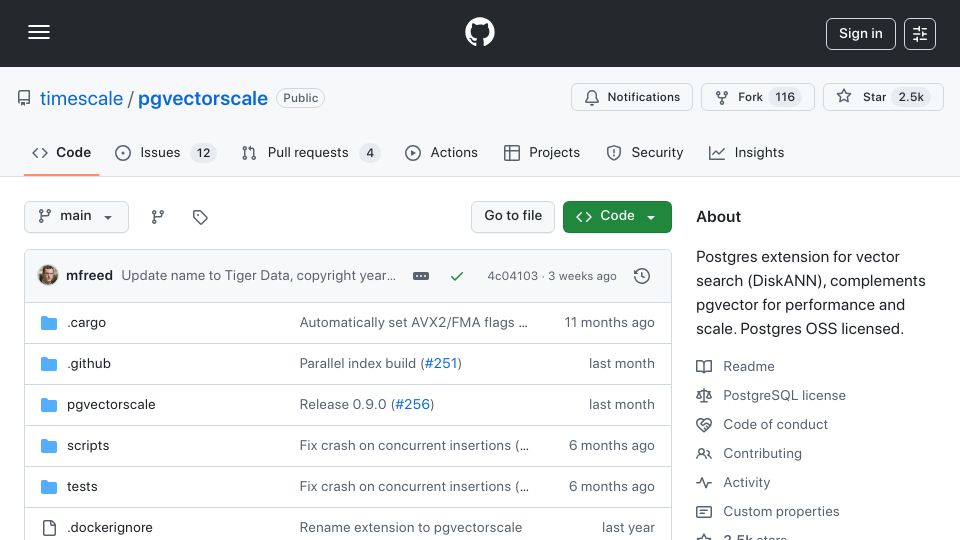This screenshot has width=960, height=540.
Task: Open timescale owner profile link
Action: click(x=81, y=98)
